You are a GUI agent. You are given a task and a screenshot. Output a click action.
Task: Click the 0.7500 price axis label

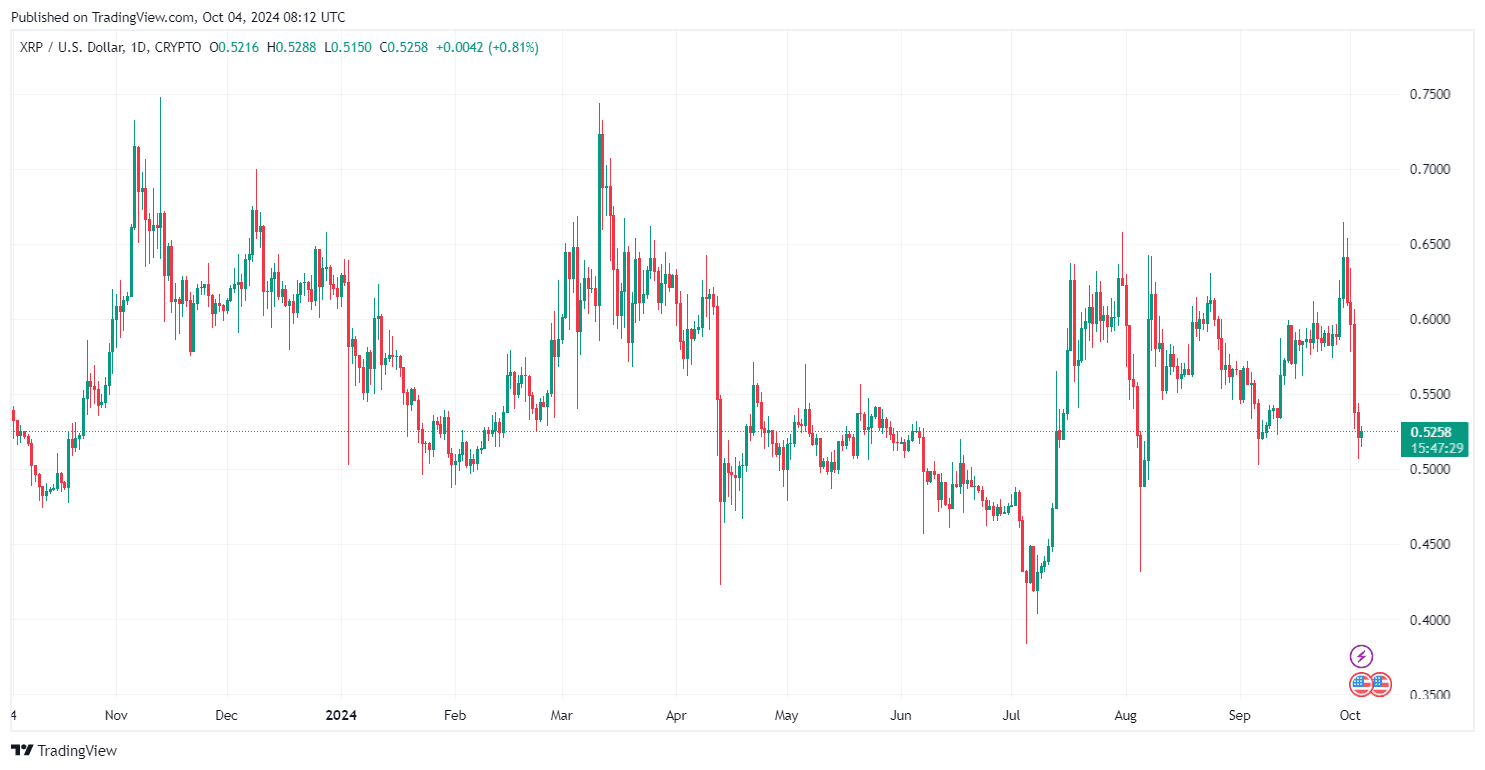point(1430,95)
